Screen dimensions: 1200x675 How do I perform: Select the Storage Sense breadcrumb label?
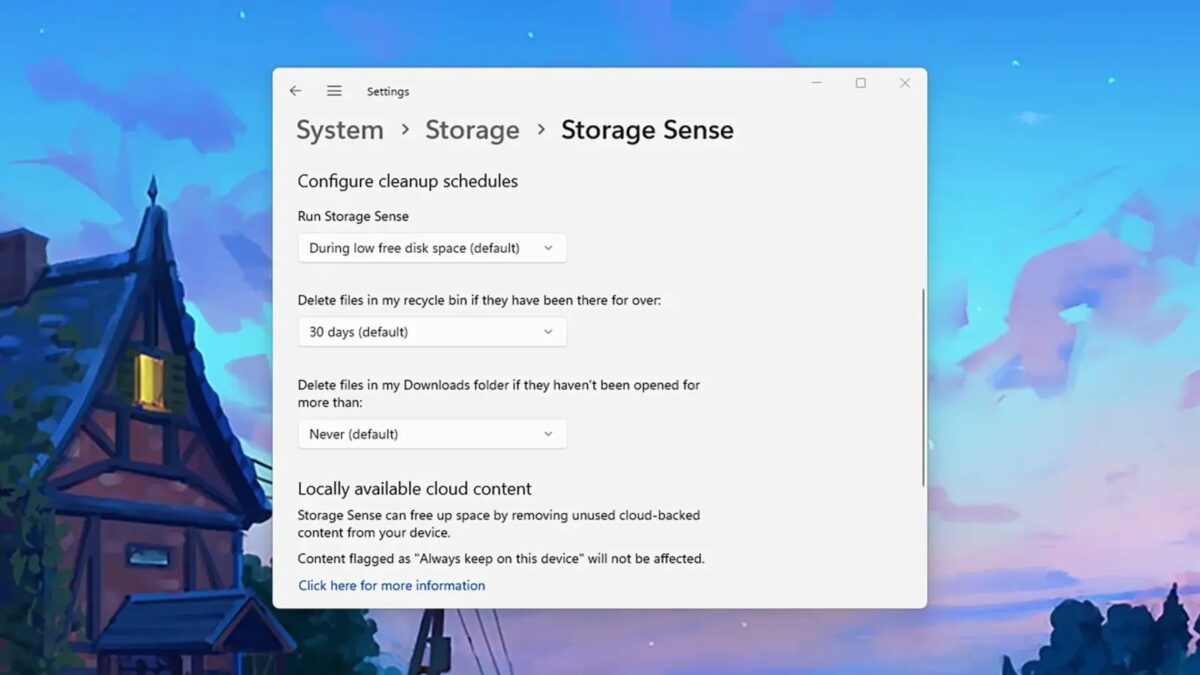click(x=647, y=130)
